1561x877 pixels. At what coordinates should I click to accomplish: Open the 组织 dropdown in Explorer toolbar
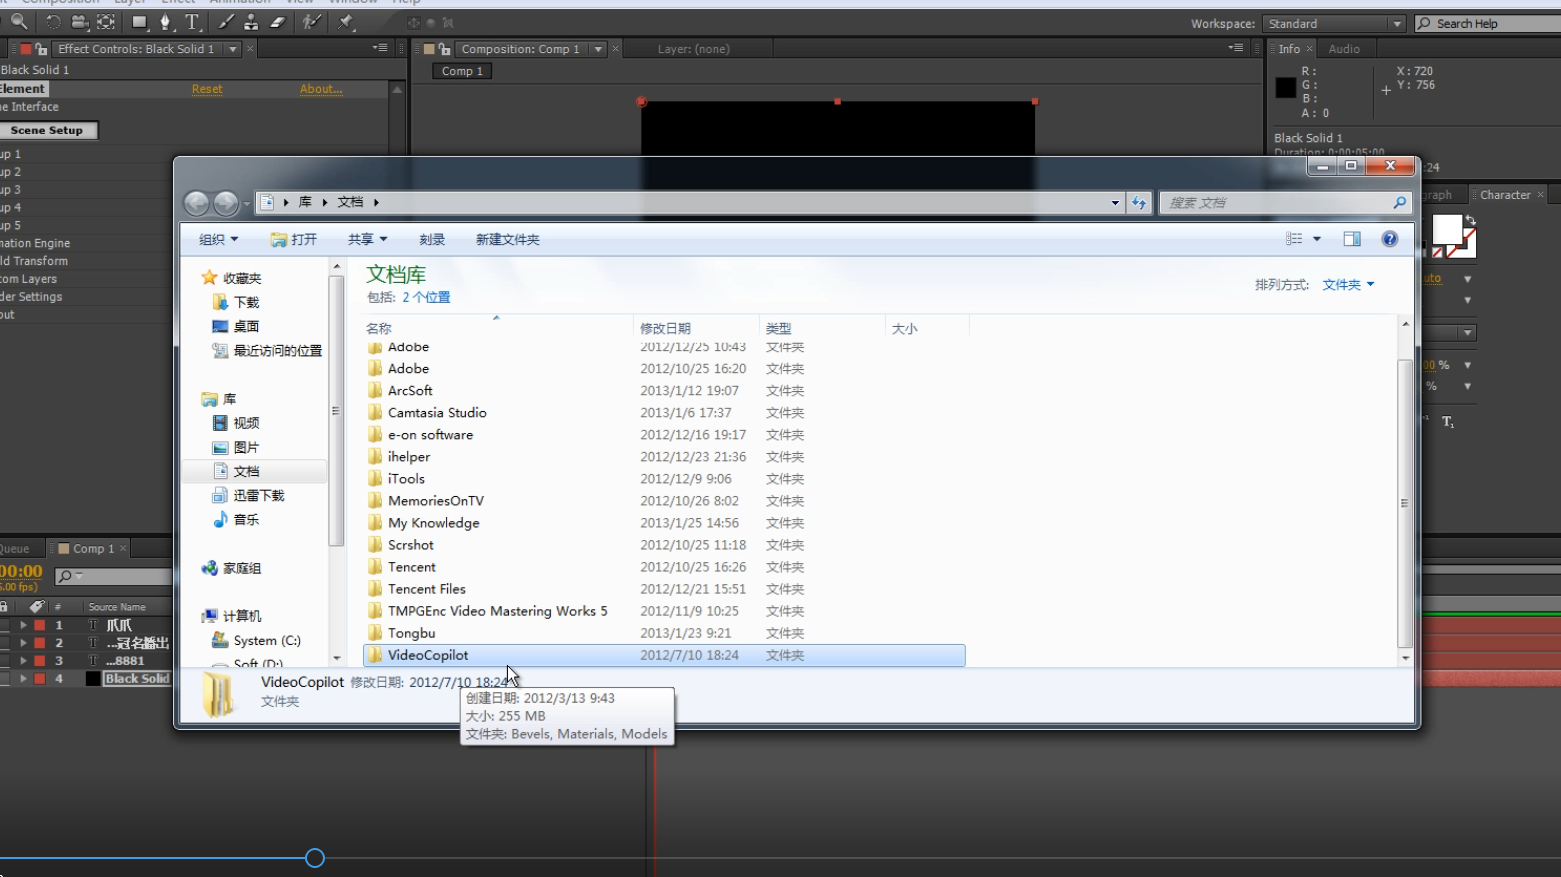pyautogui.click(x=218, y=239)
